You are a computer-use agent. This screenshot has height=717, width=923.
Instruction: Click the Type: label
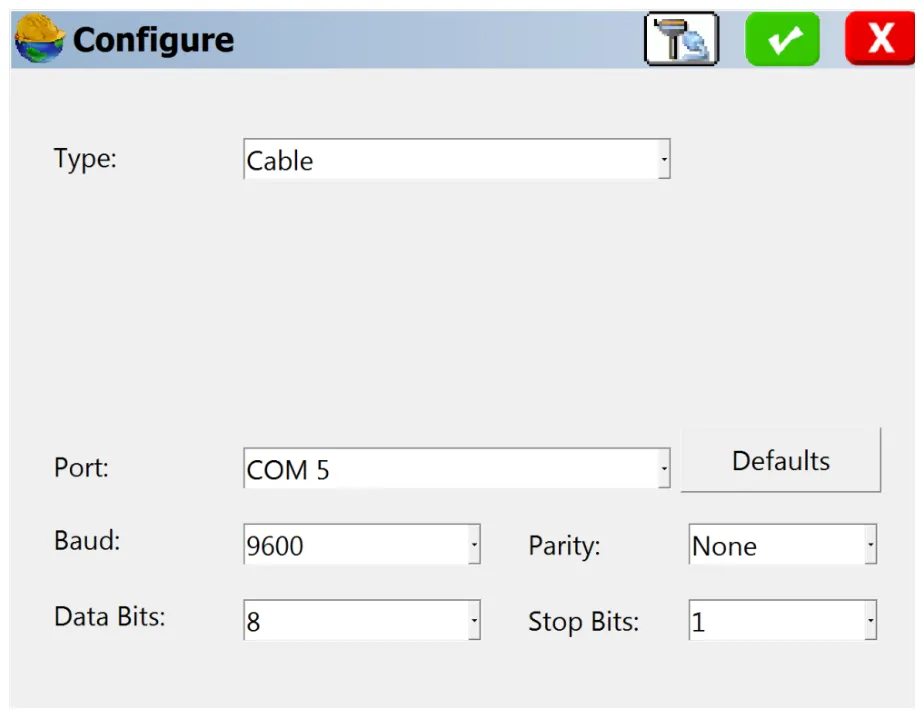(85, 159)
